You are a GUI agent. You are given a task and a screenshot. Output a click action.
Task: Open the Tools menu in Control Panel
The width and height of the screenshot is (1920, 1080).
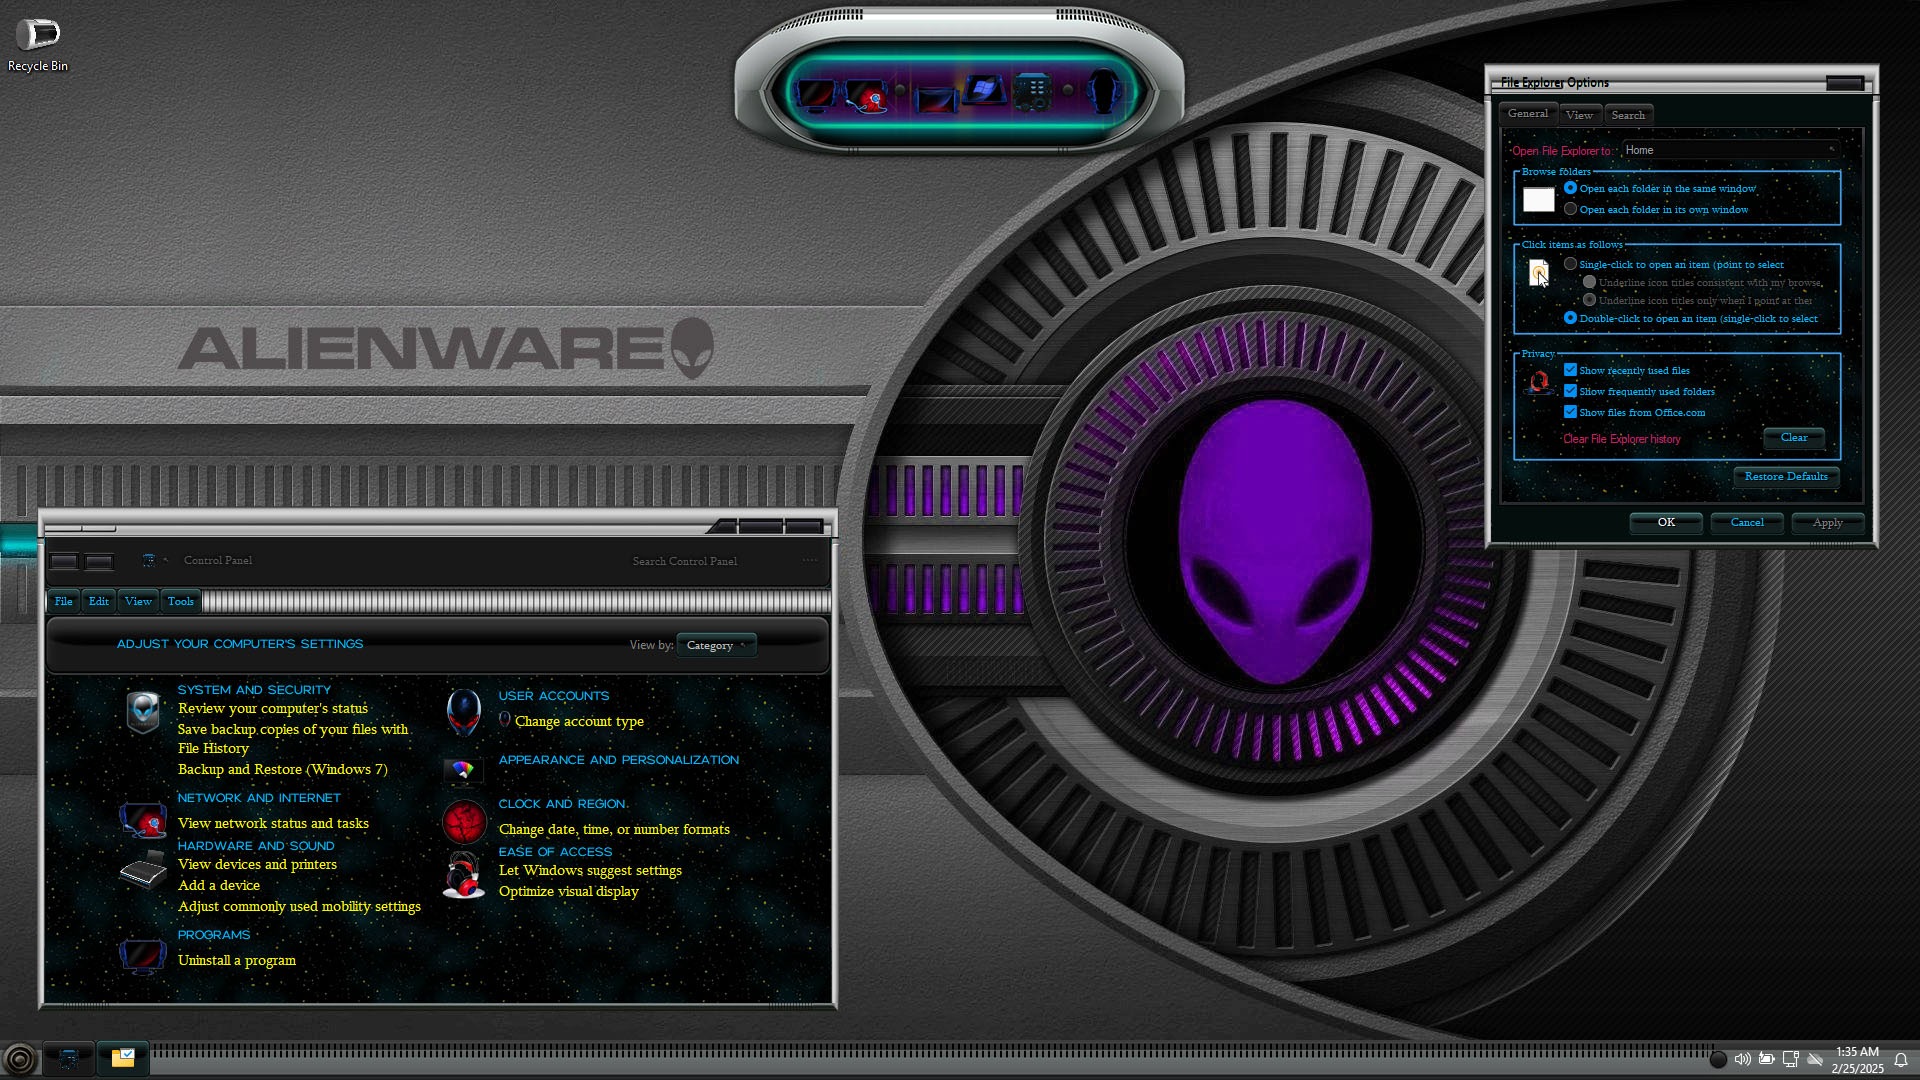[181, 601]
